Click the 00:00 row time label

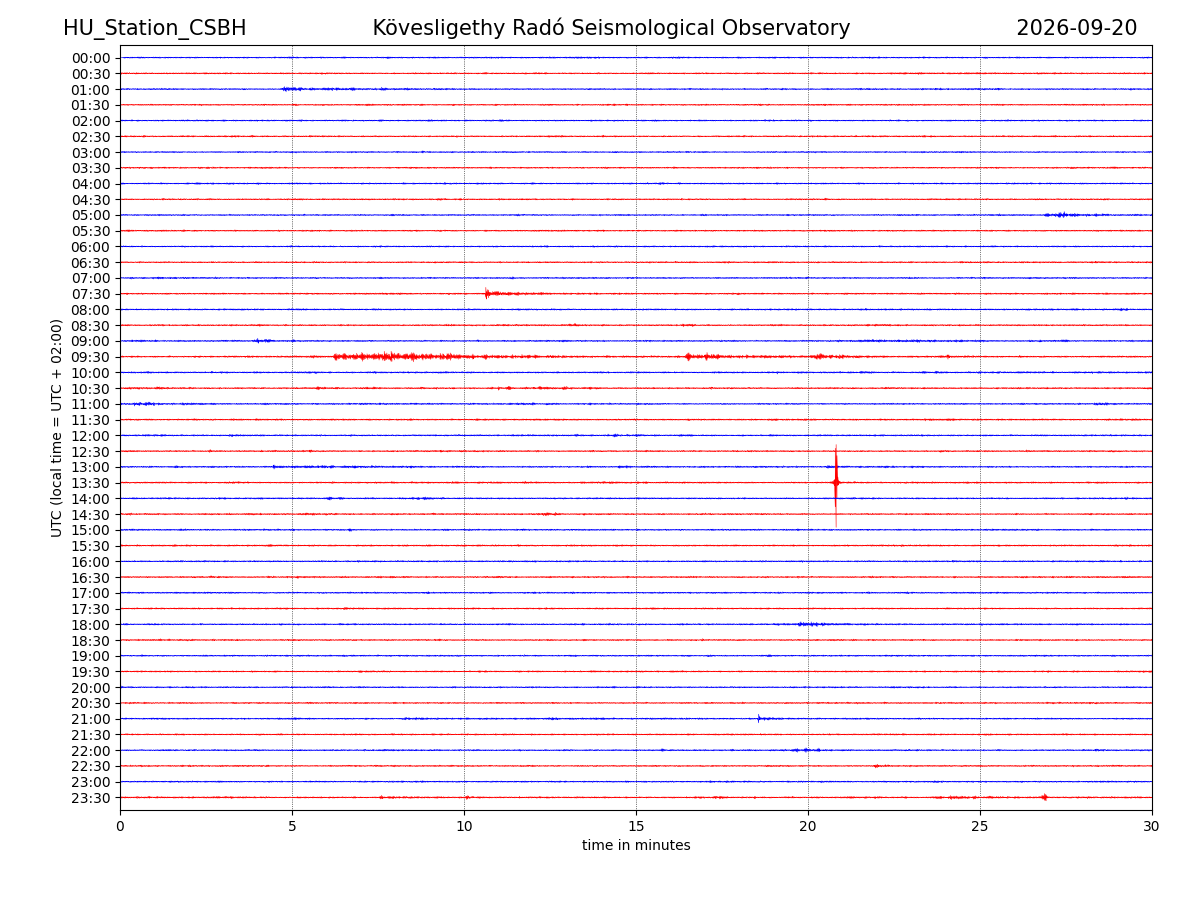point(90,58)
